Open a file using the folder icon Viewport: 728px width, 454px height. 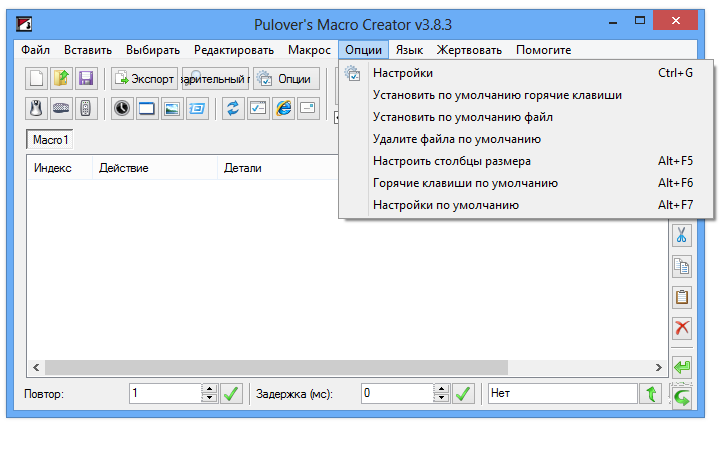[x=61, y=78]
